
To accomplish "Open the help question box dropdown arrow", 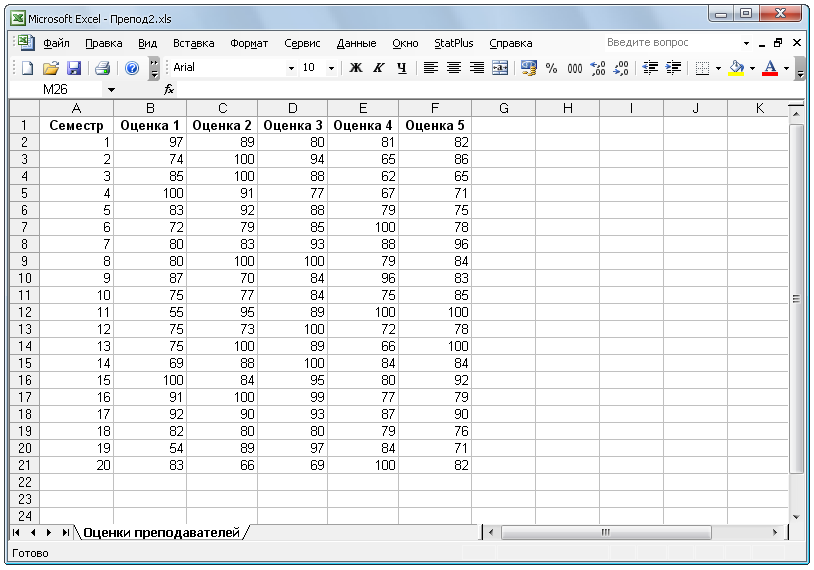I will click(x=746, y=43).
